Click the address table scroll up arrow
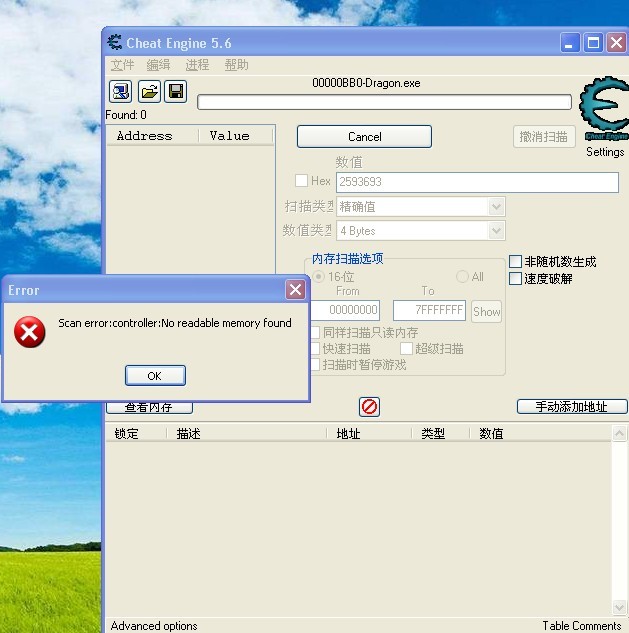 tap(619, 434)
